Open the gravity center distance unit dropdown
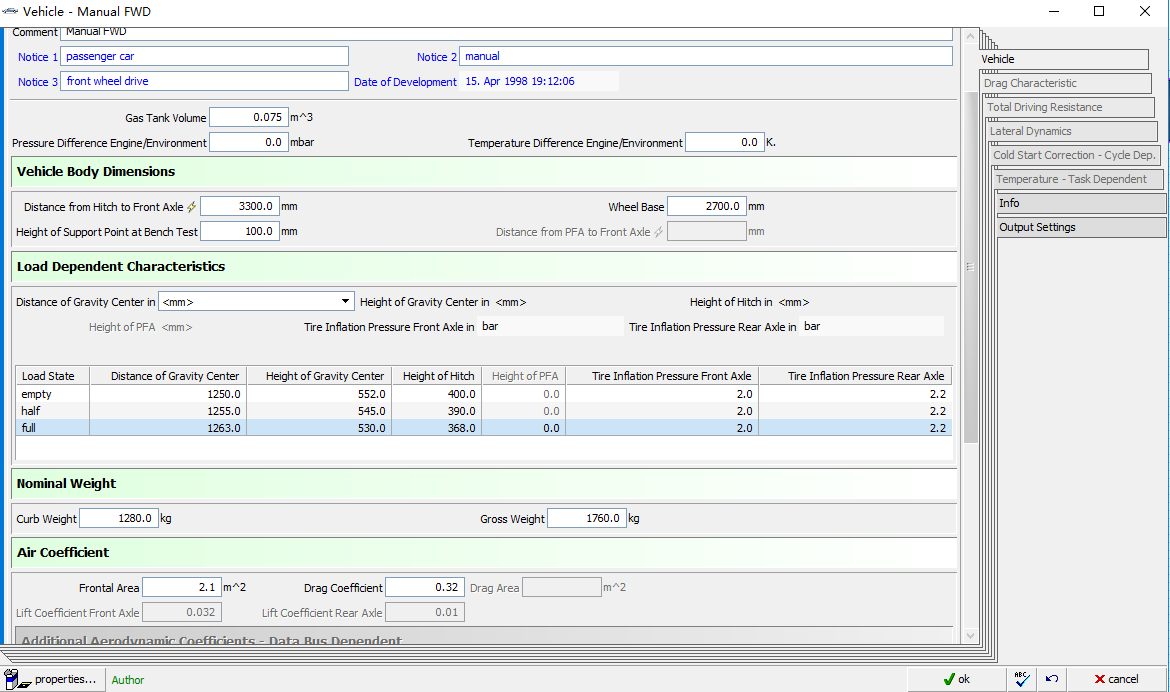Viewport: 1170px width, 692px height. click(x=346, y=301)
